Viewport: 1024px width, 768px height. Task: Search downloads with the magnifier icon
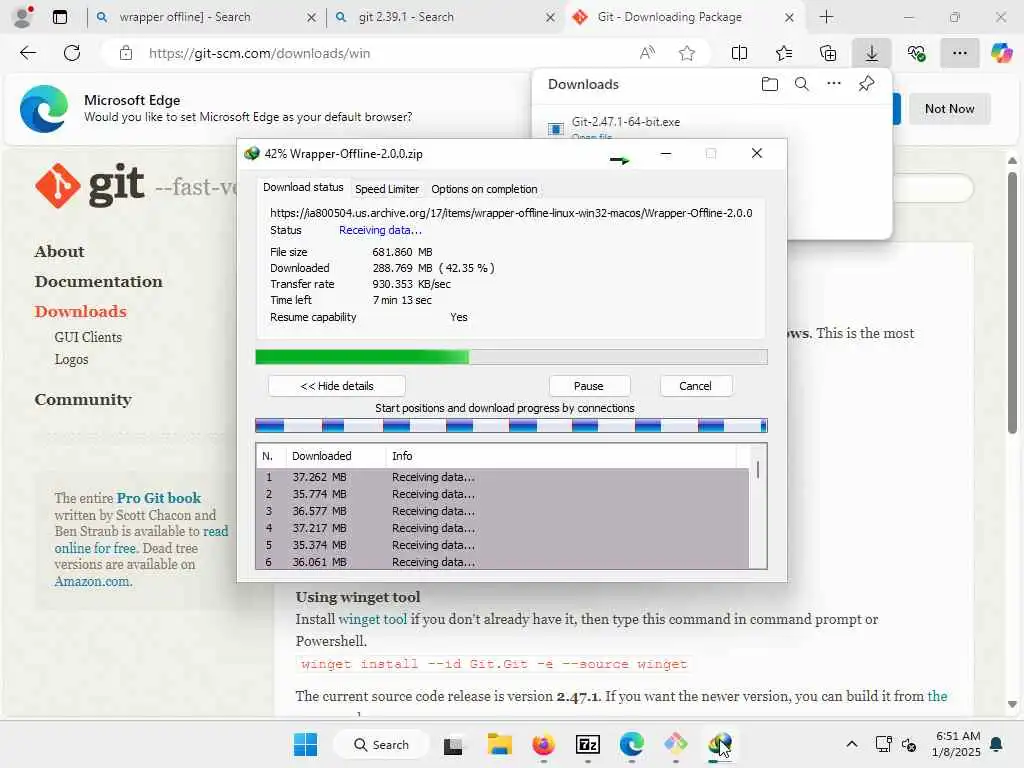point(802,84)
